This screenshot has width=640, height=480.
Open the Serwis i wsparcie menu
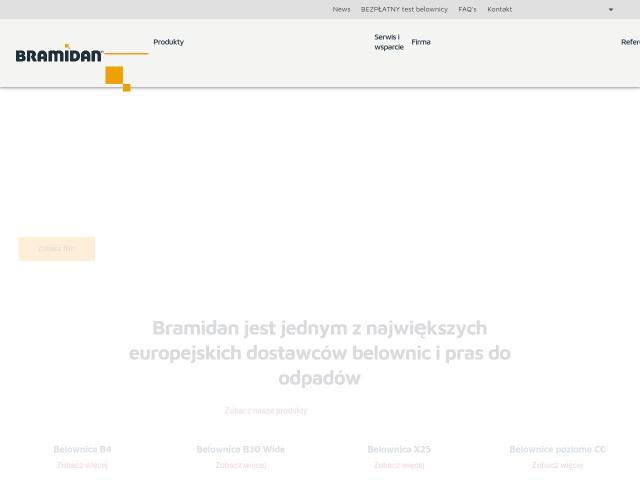pyautogui.click(x=389, y=42)
